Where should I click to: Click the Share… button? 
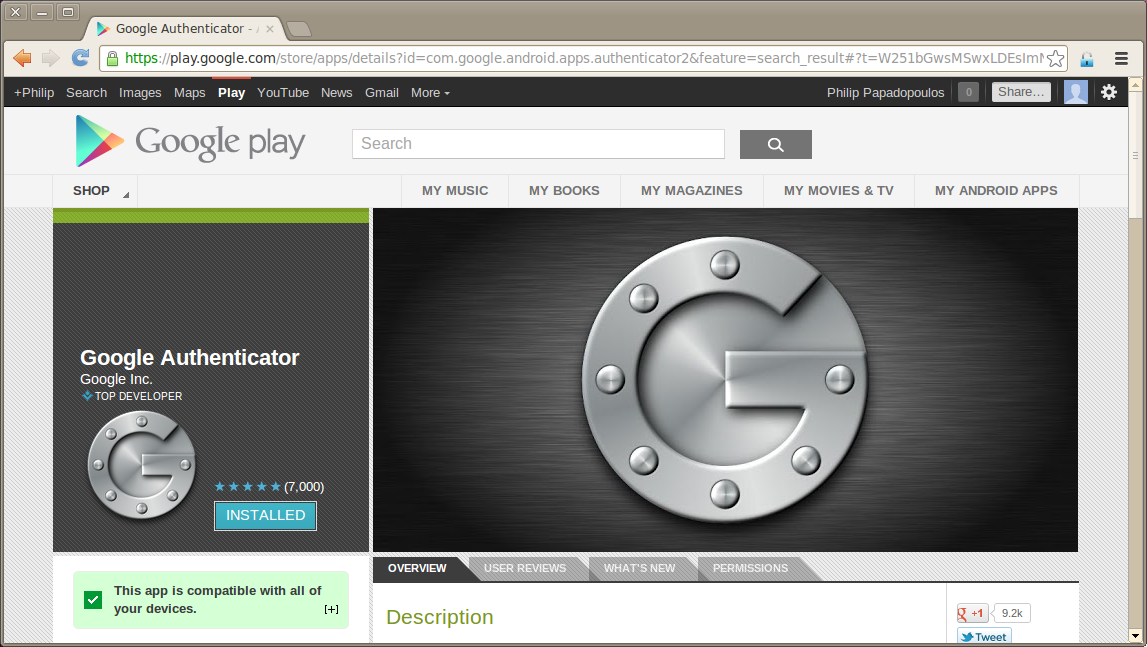click(x=1020, y=92)
